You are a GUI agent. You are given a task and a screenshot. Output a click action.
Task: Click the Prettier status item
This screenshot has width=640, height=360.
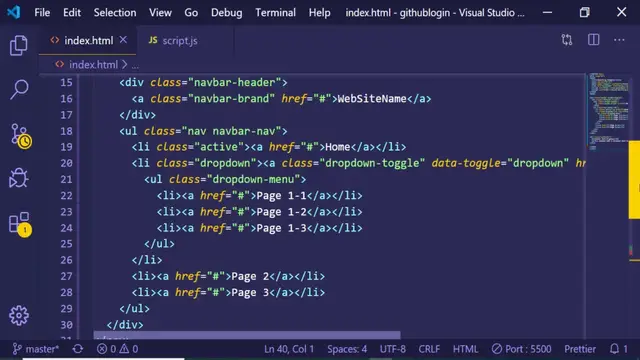(580, 349)
